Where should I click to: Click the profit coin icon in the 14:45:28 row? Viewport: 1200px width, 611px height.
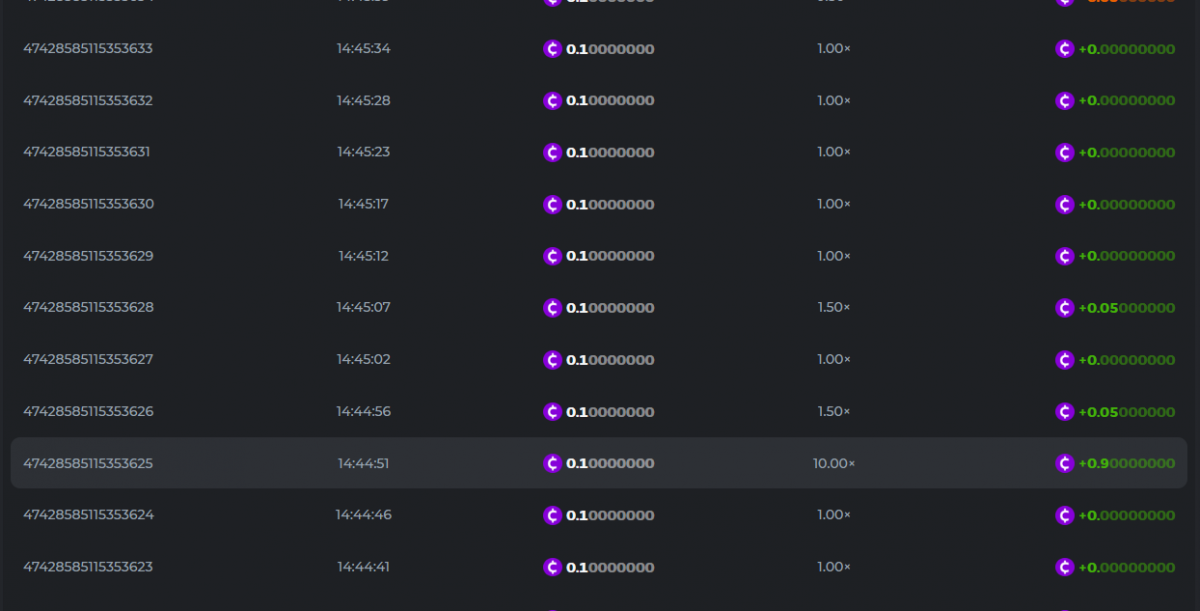(x=1065, y=101)
